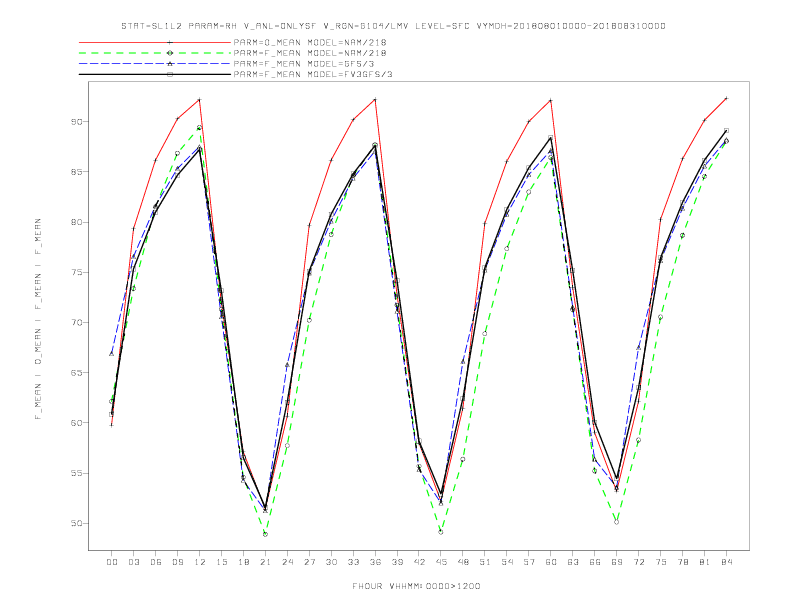Click y-axis tick label 70
This screenshot has height=612, width=792.
point(76,322)
